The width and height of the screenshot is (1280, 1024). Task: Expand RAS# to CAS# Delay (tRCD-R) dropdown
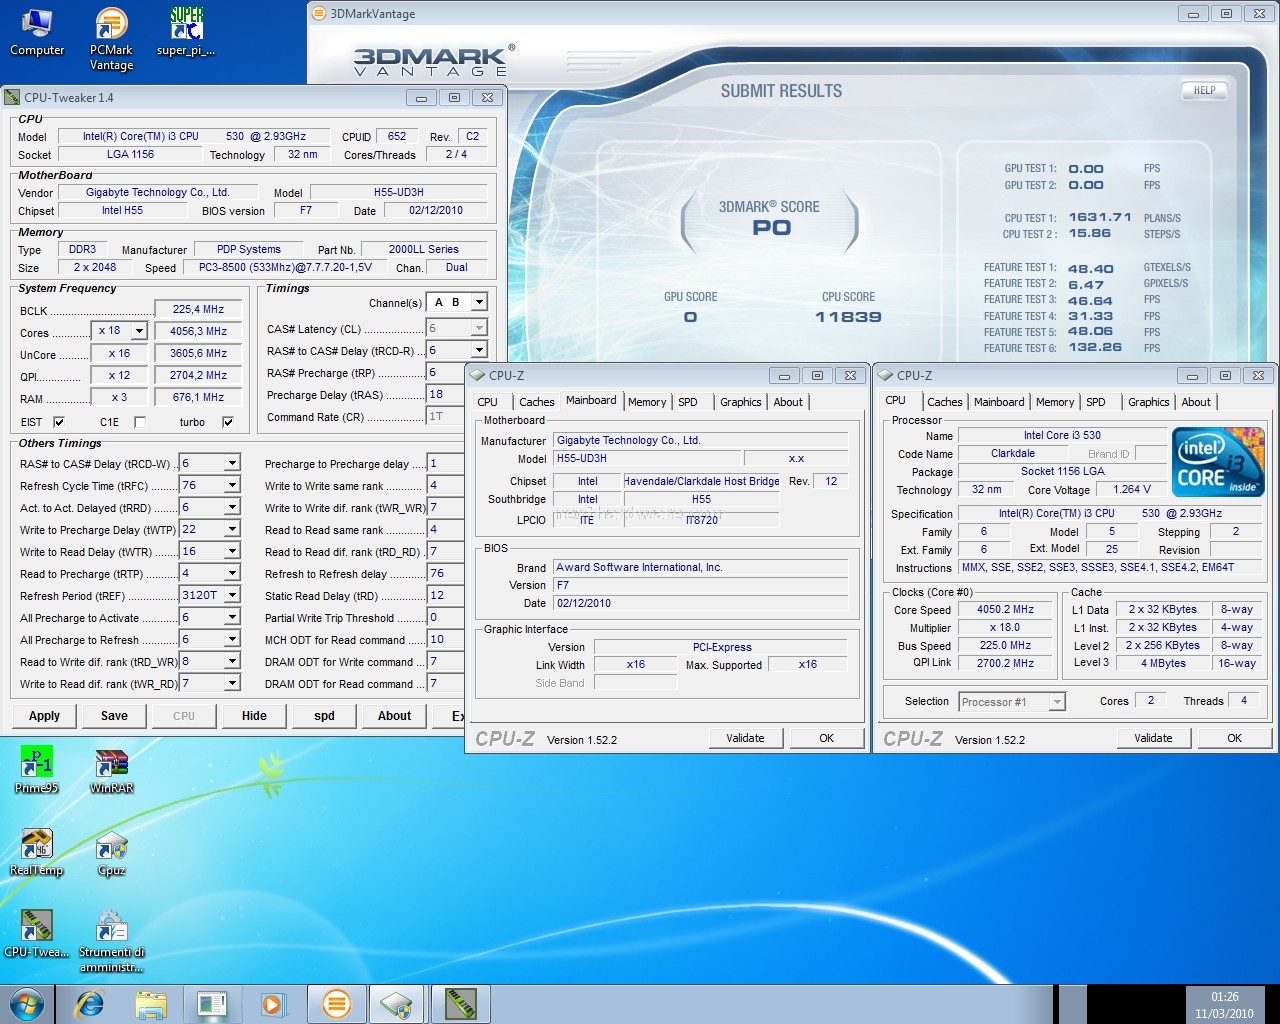(479, 350)
